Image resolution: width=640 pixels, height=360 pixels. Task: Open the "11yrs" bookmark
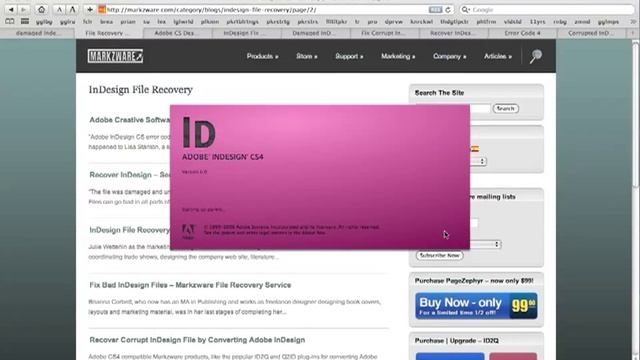(x=538, y=22)
